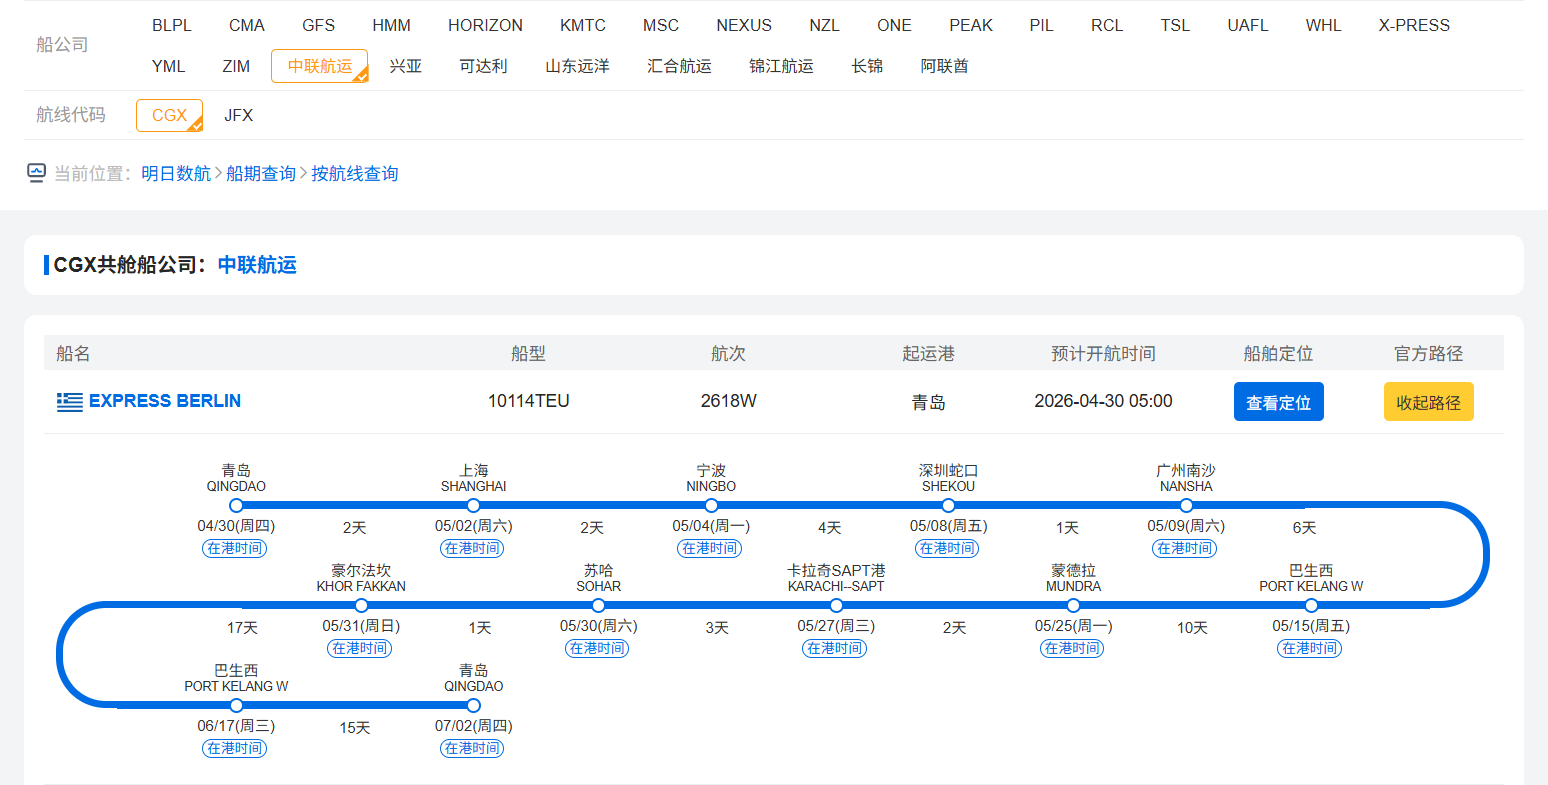
Task: Open 明日数航 breadcrumb home link
Action: pos(176,174)
